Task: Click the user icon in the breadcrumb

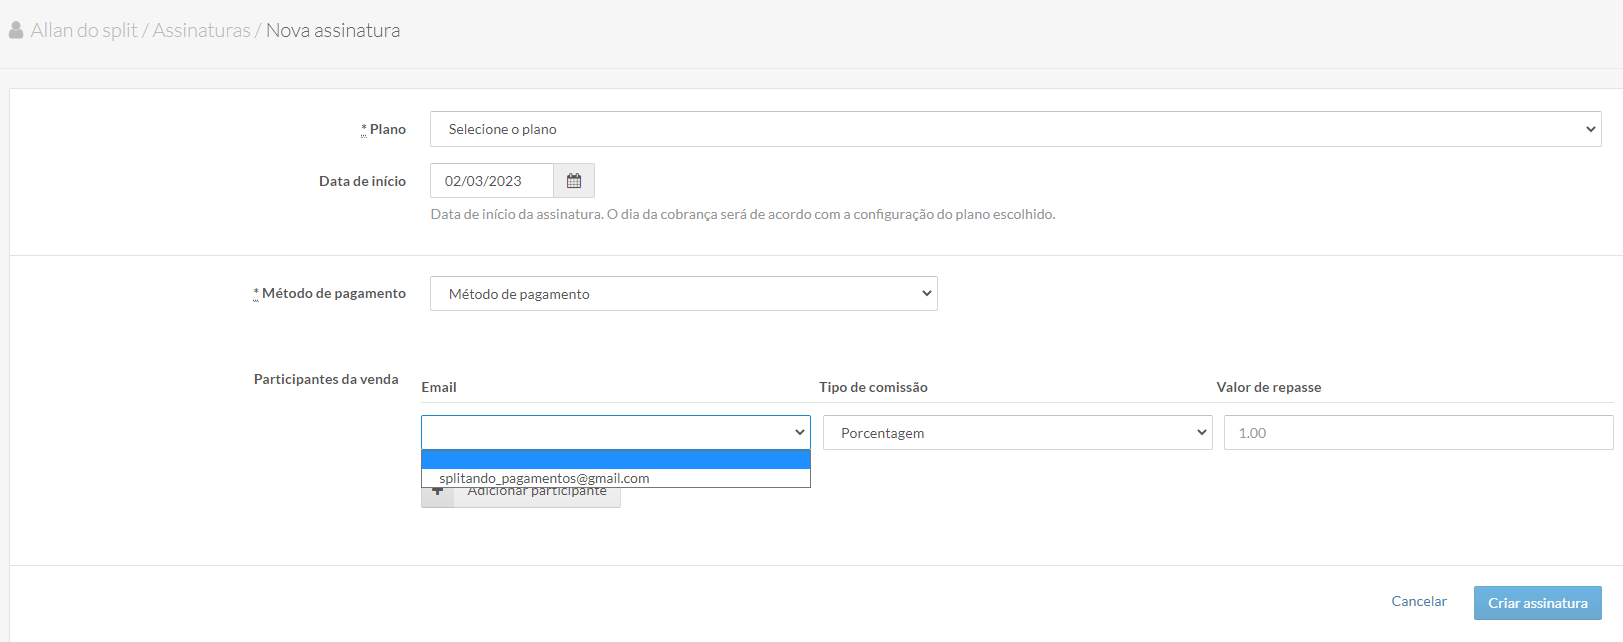Action: [x=16, y=31]
